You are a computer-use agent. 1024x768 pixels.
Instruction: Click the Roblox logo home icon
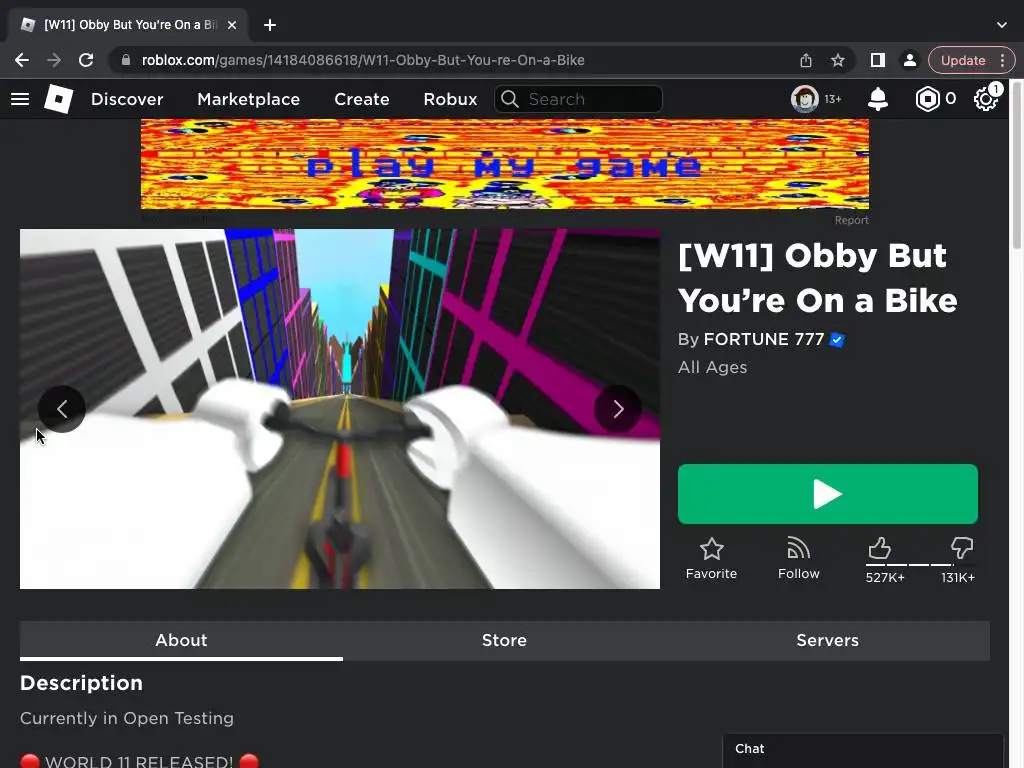58,99
